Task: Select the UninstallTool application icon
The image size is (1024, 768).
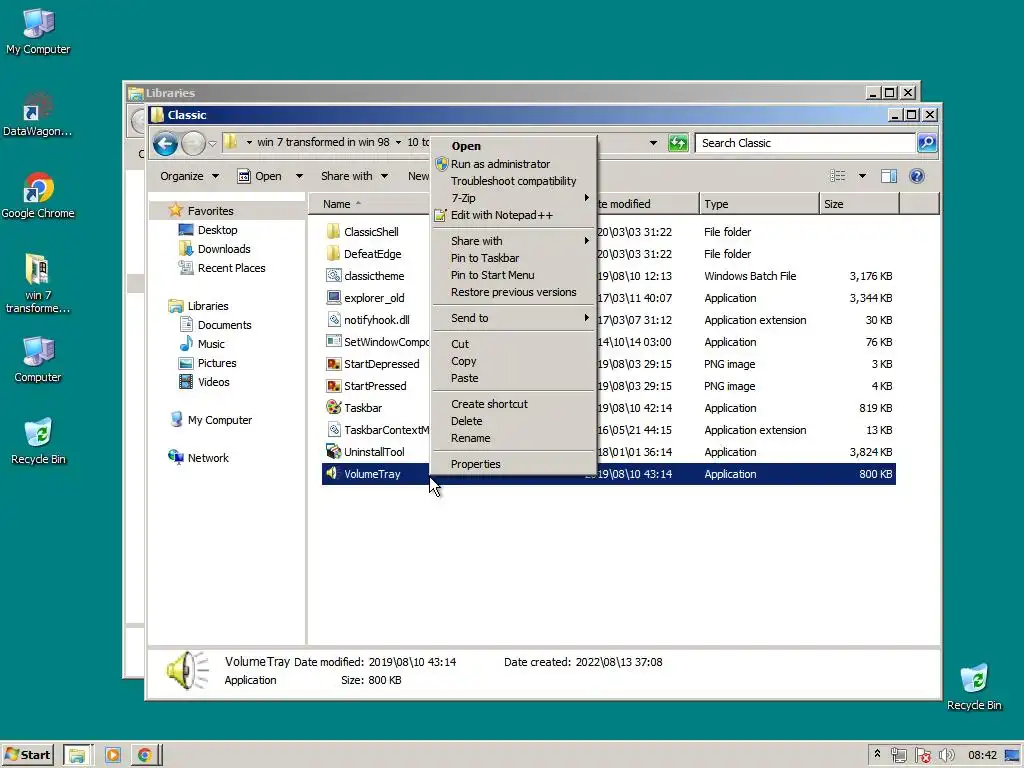Action: click(x=333, y=451)
